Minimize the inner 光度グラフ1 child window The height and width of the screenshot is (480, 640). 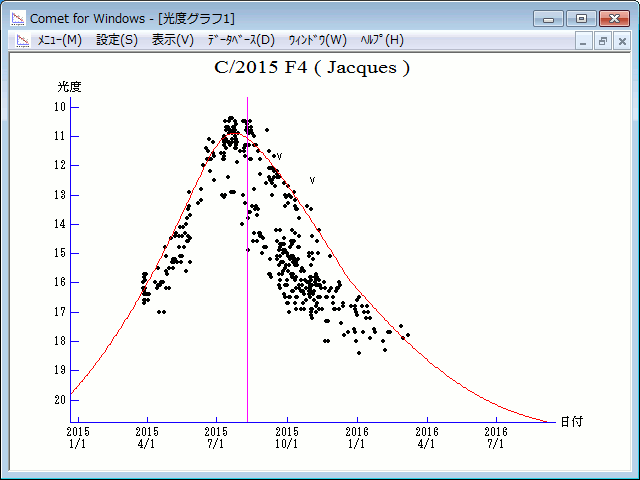click(x=583, y=41)
